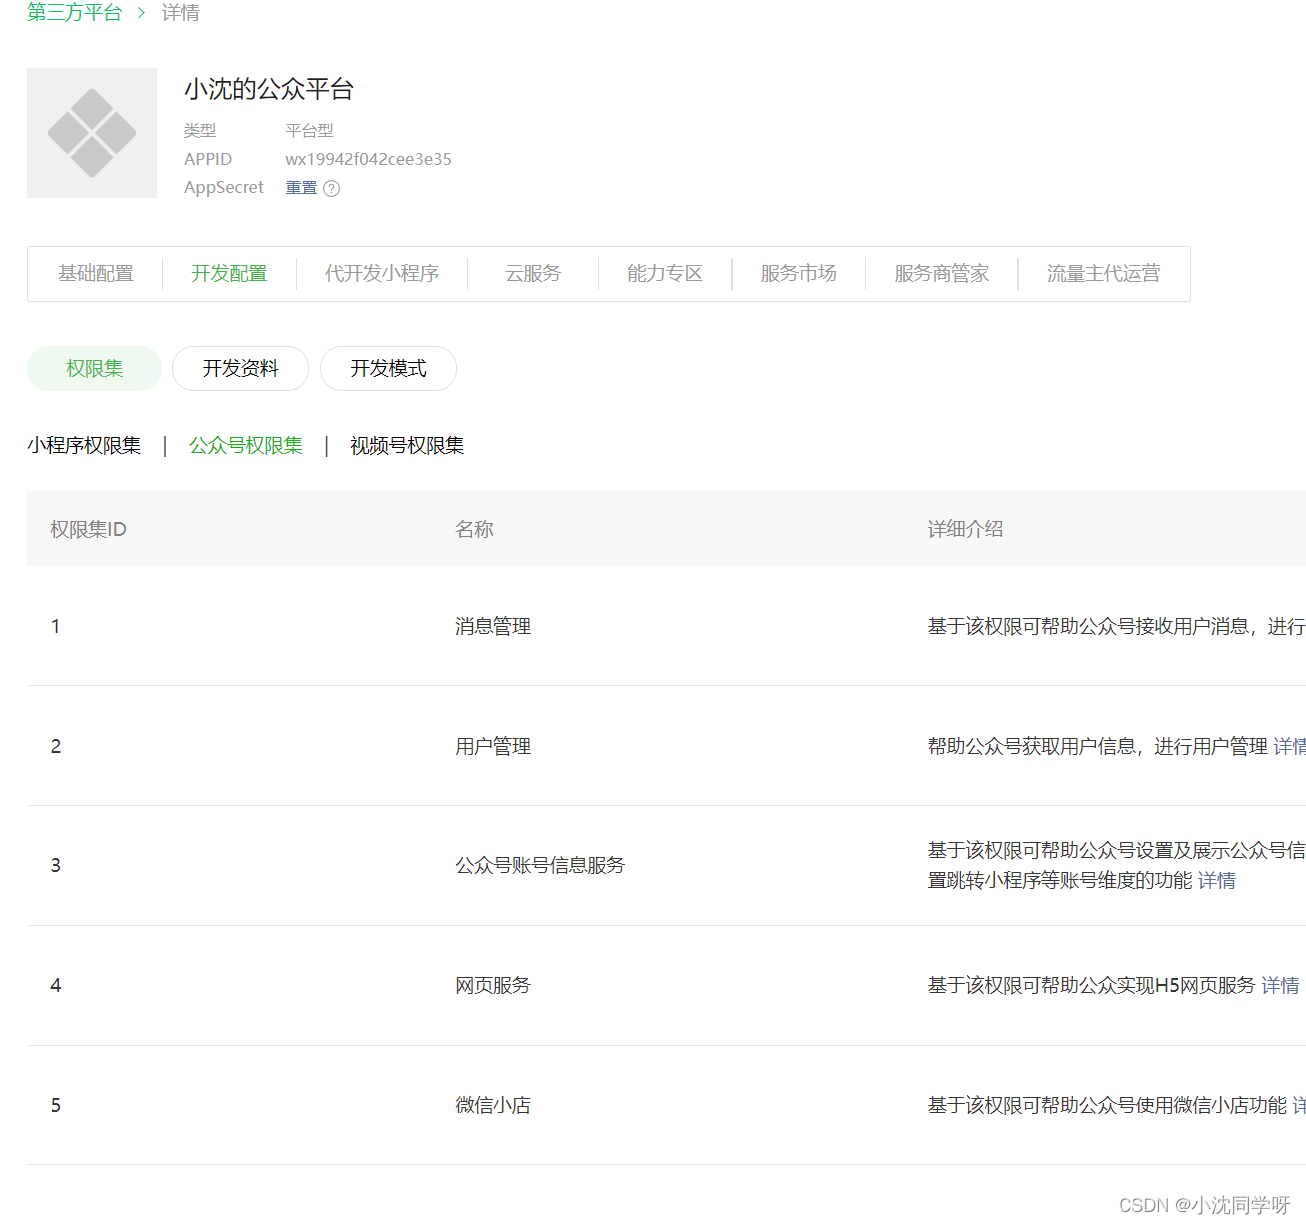1306x1224 pixels.
Task: Click the 平台型 type value
Action: [309, 131]
